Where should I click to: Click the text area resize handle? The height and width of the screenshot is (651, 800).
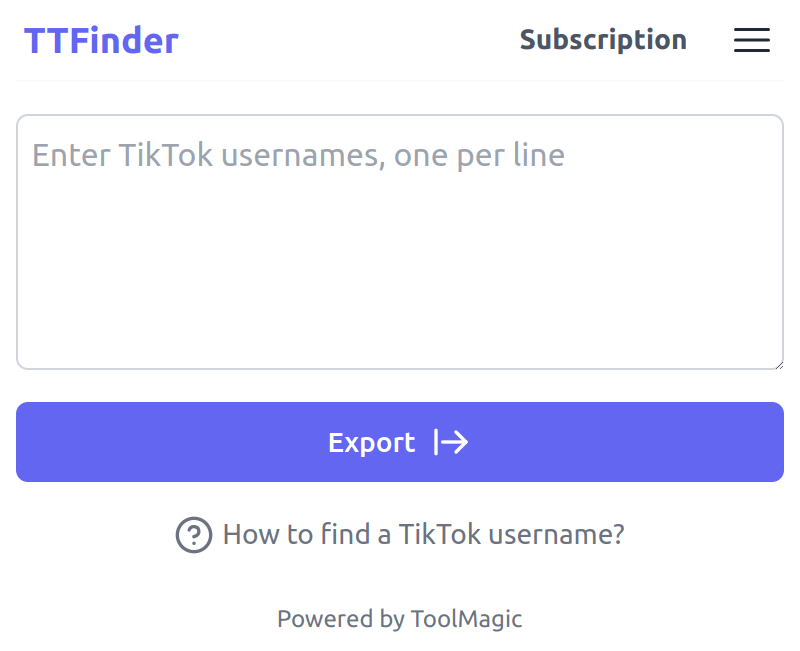pos(777,363)
